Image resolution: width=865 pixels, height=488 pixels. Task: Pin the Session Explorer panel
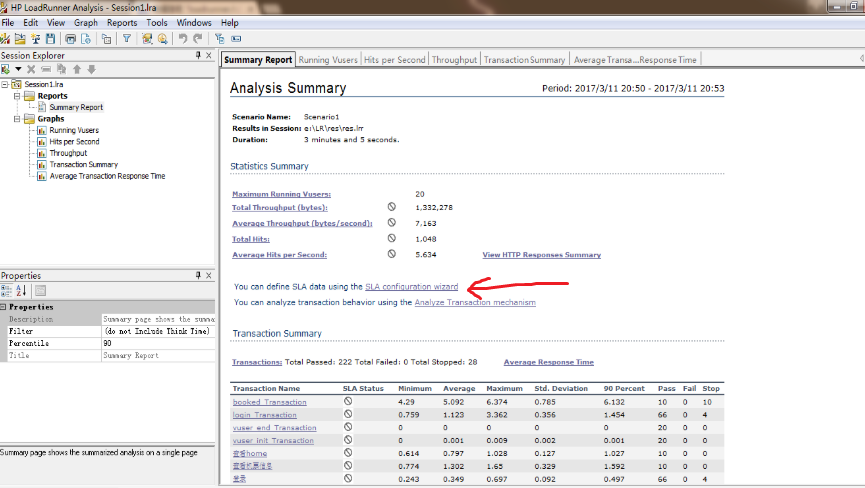click(198, 55)
